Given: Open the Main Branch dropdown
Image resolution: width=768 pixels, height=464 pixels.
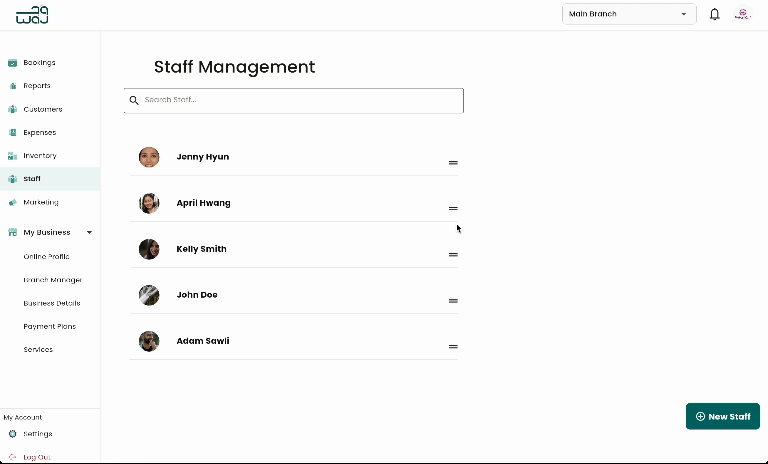Looking at the screenshot, I should pos(629,14).
